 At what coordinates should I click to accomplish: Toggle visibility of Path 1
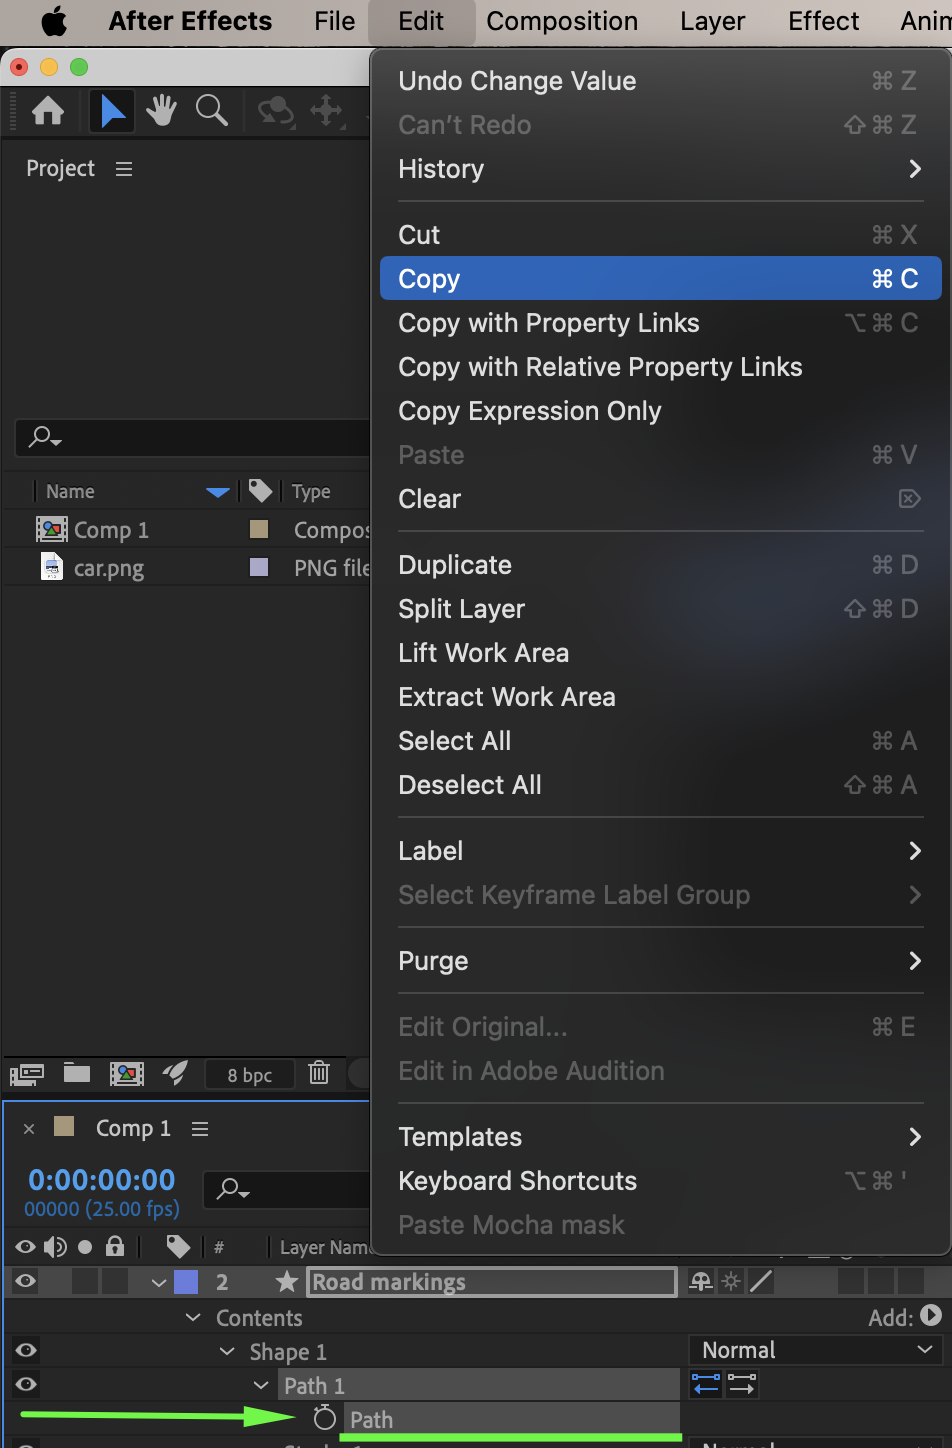pos(26,1384)
